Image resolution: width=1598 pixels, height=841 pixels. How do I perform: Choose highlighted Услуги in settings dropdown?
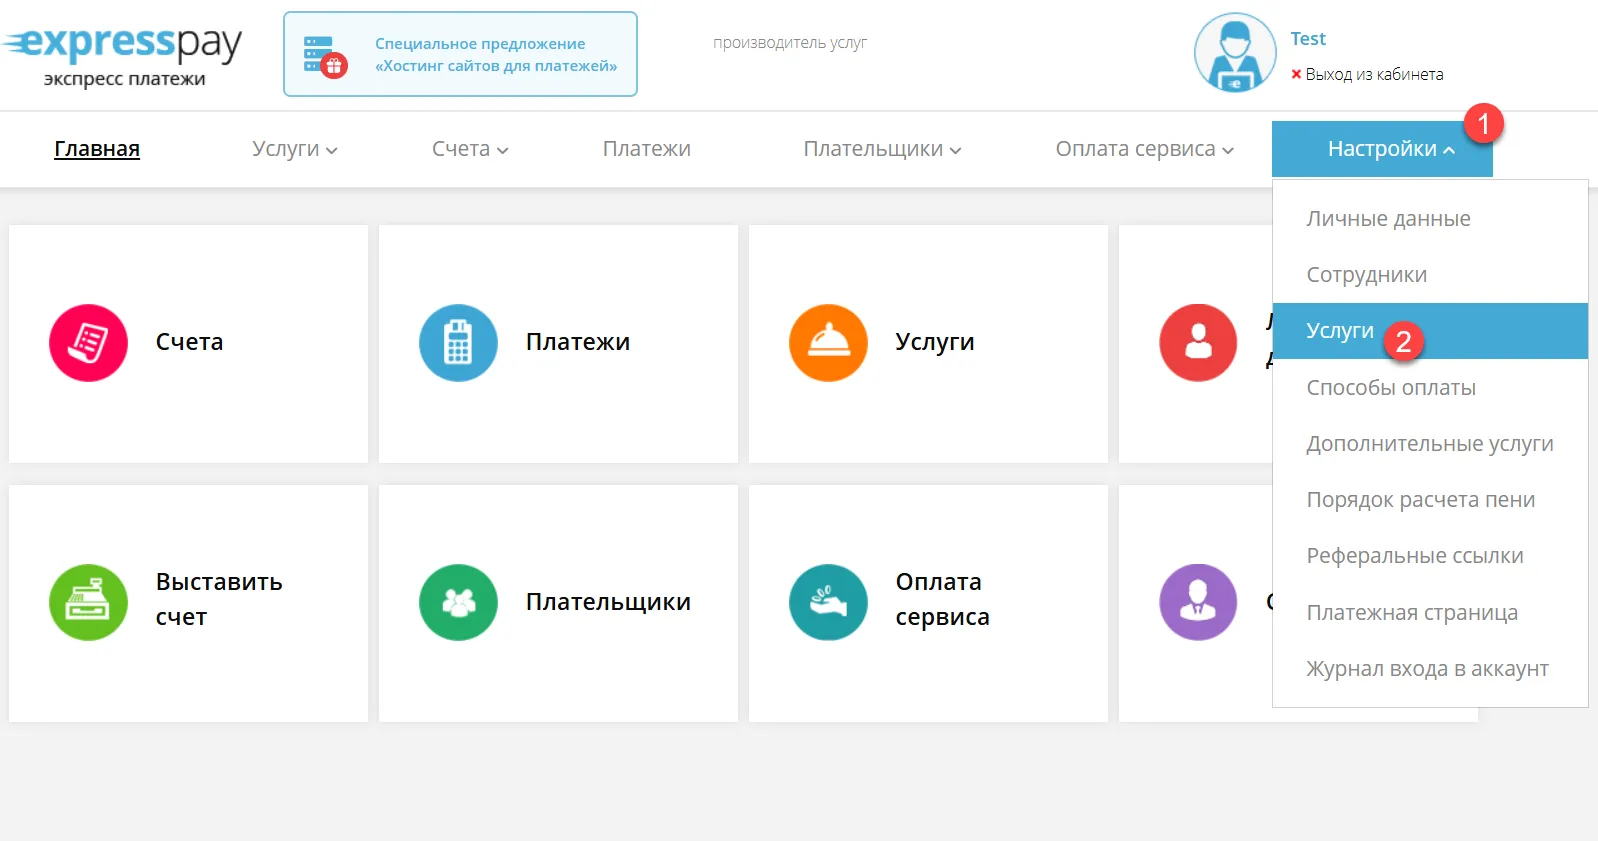(x=1430, y=331)
